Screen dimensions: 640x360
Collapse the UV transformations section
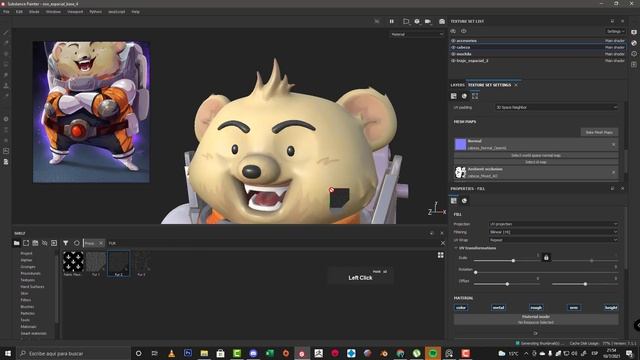456,248
